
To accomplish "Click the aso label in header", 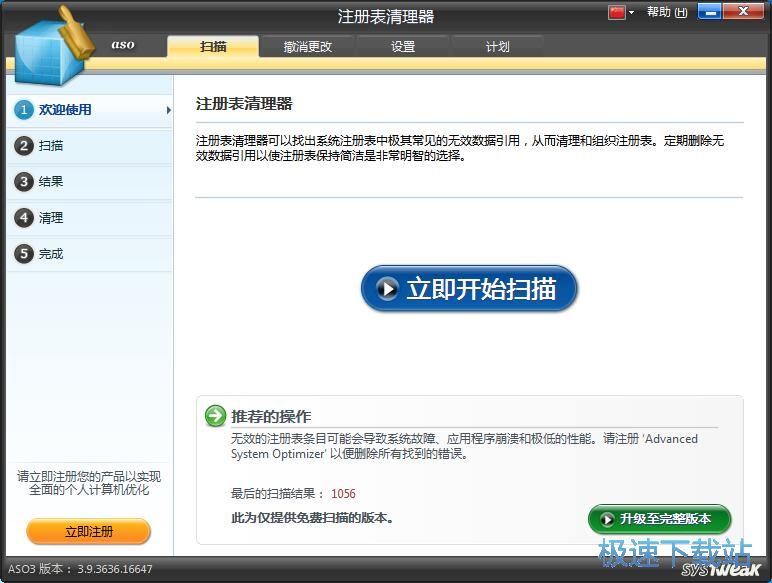I will click(123, 44).
